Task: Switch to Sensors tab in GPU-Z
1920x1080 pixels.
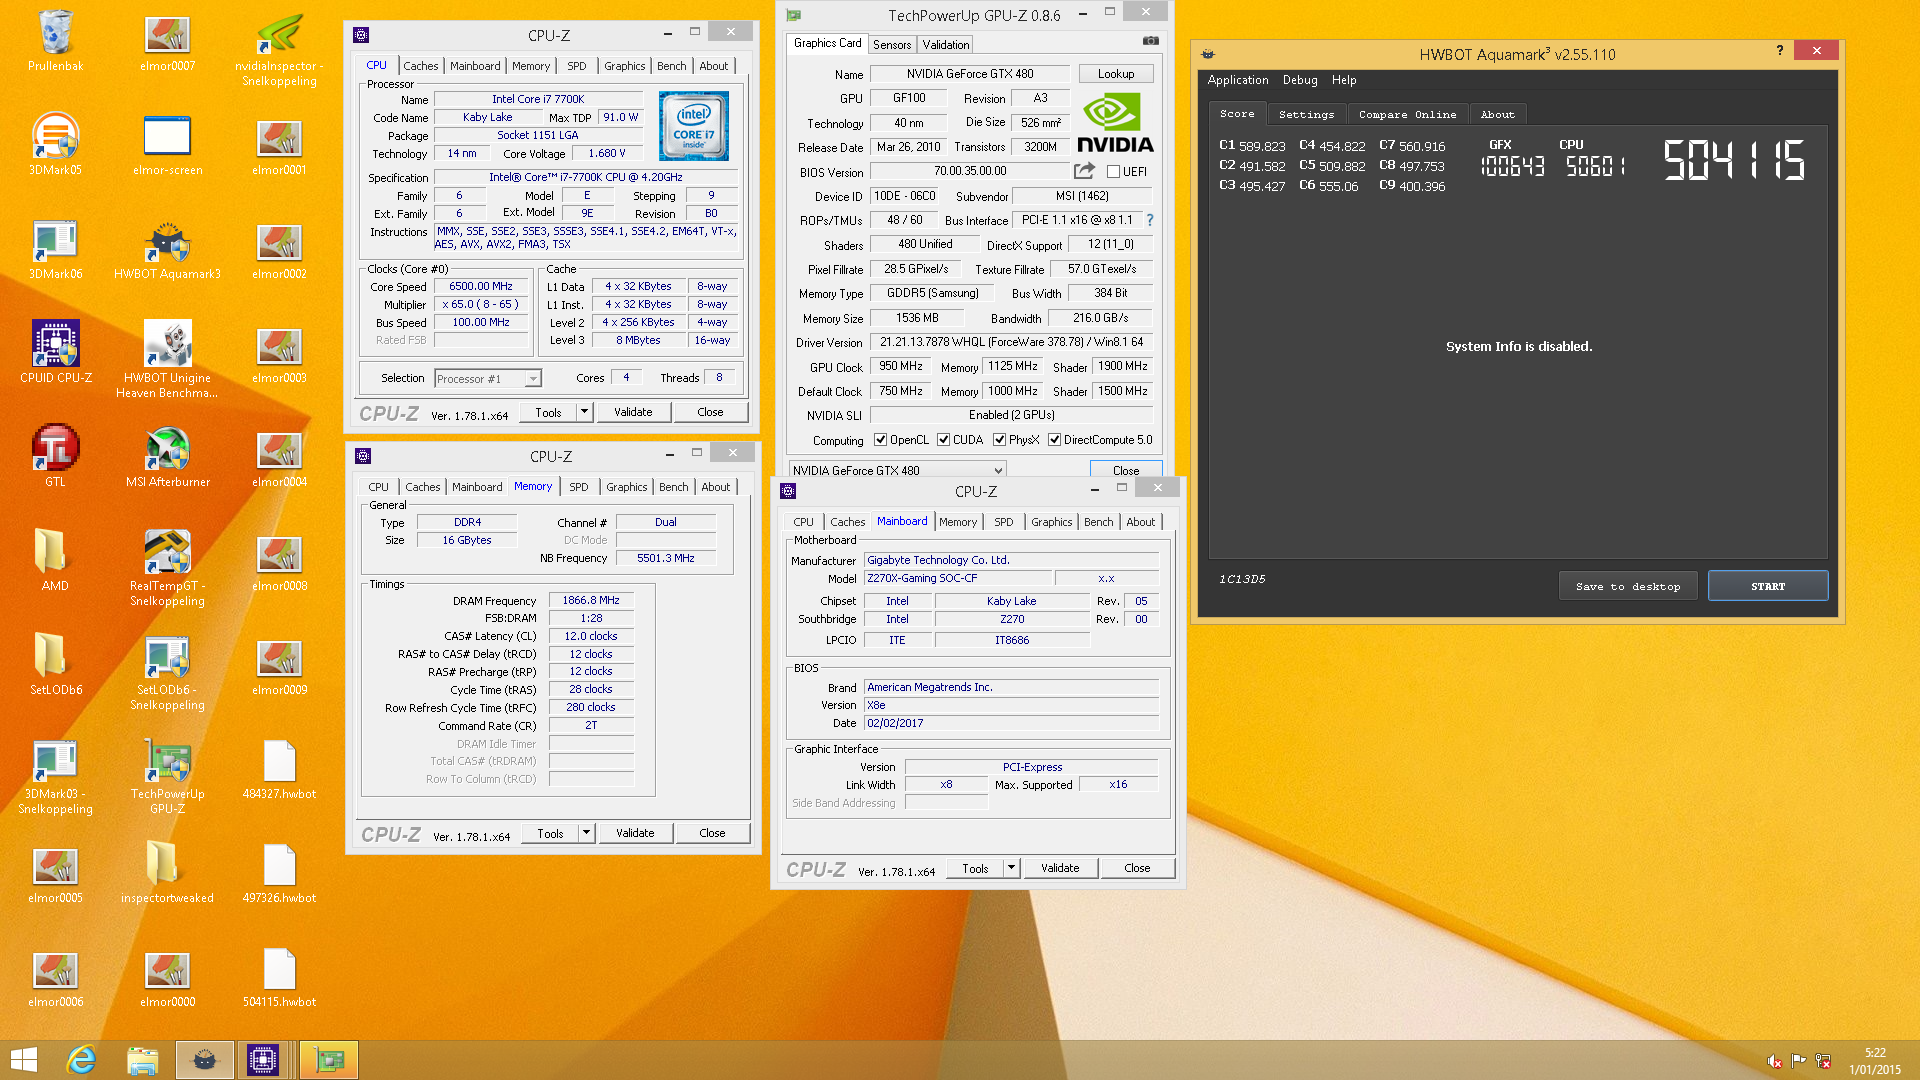Action: point(892,45)
